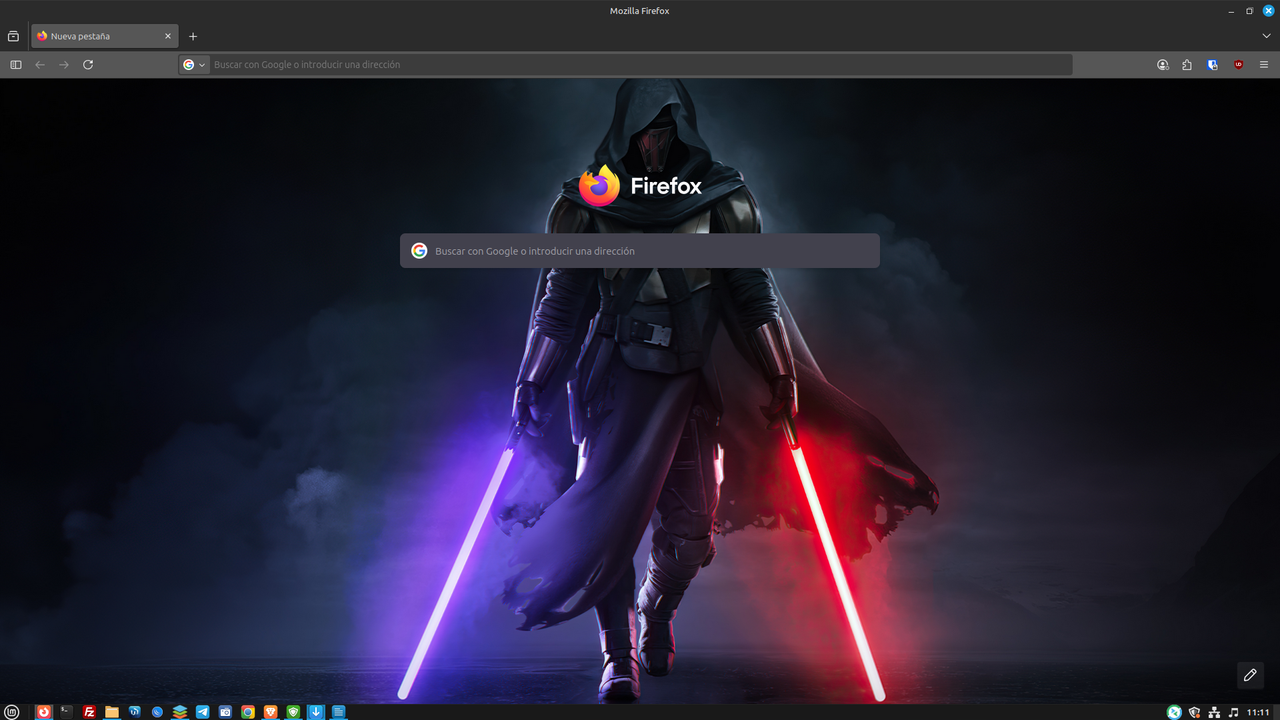Open a new tab with the plus button
The width and height of the screenshot is (1280, 720).
(x=193, y=36)
